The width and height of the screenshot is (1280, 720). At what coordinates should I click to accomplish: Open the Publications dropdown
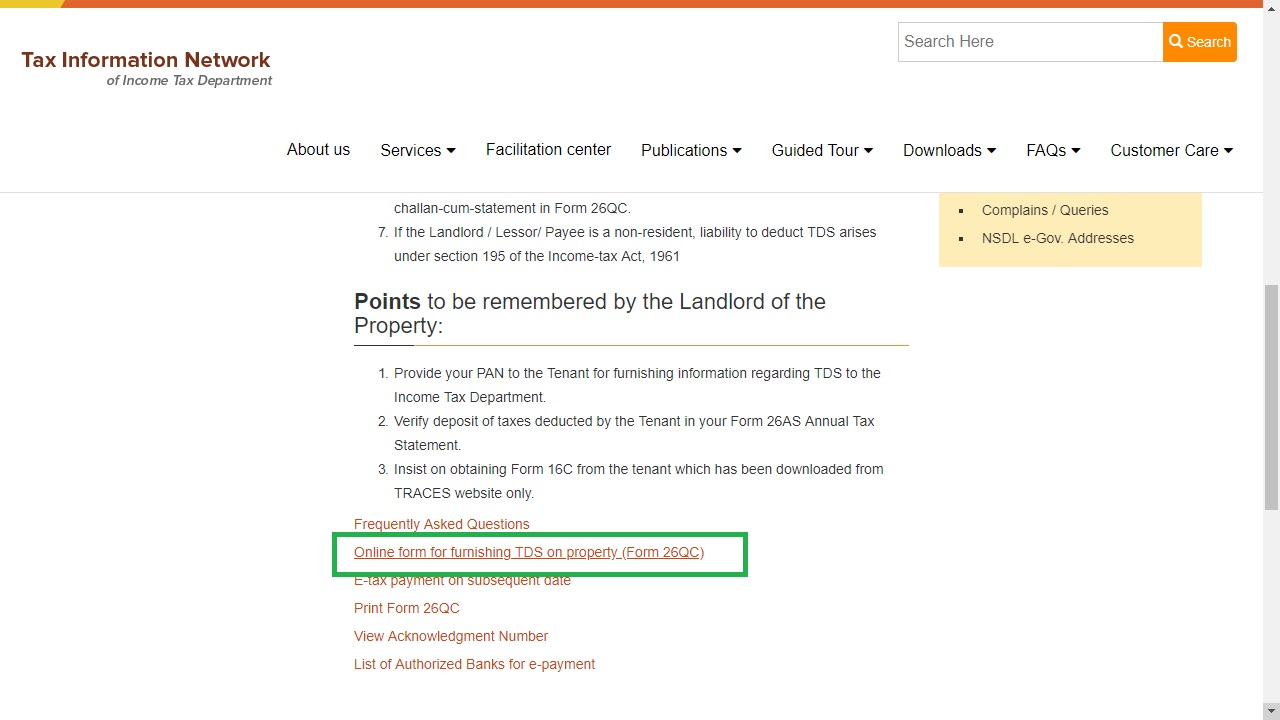690,150
